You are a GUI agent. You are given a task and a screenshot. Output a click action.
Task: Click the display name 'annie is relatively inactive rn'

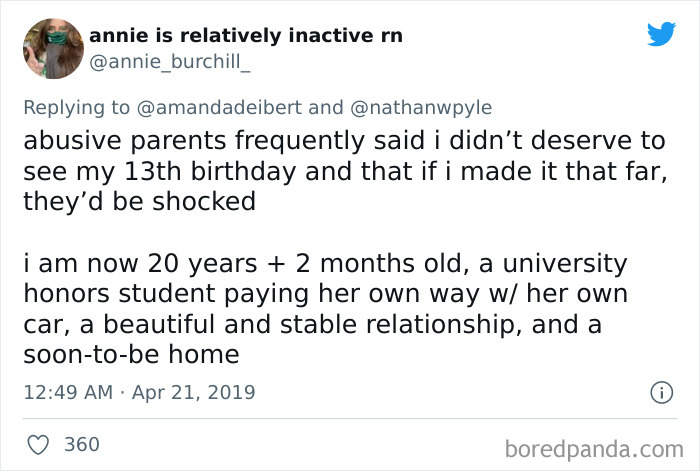pyautogui.click(x=246, y=36)
